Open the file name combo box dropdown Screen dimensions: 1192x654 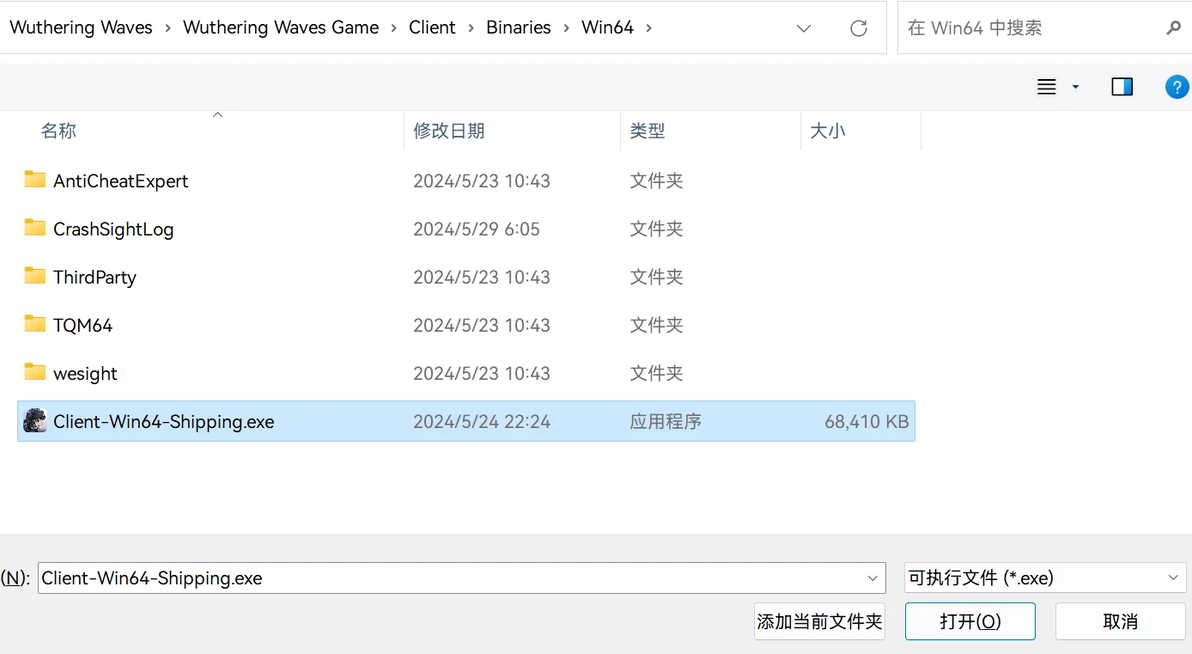873,579
